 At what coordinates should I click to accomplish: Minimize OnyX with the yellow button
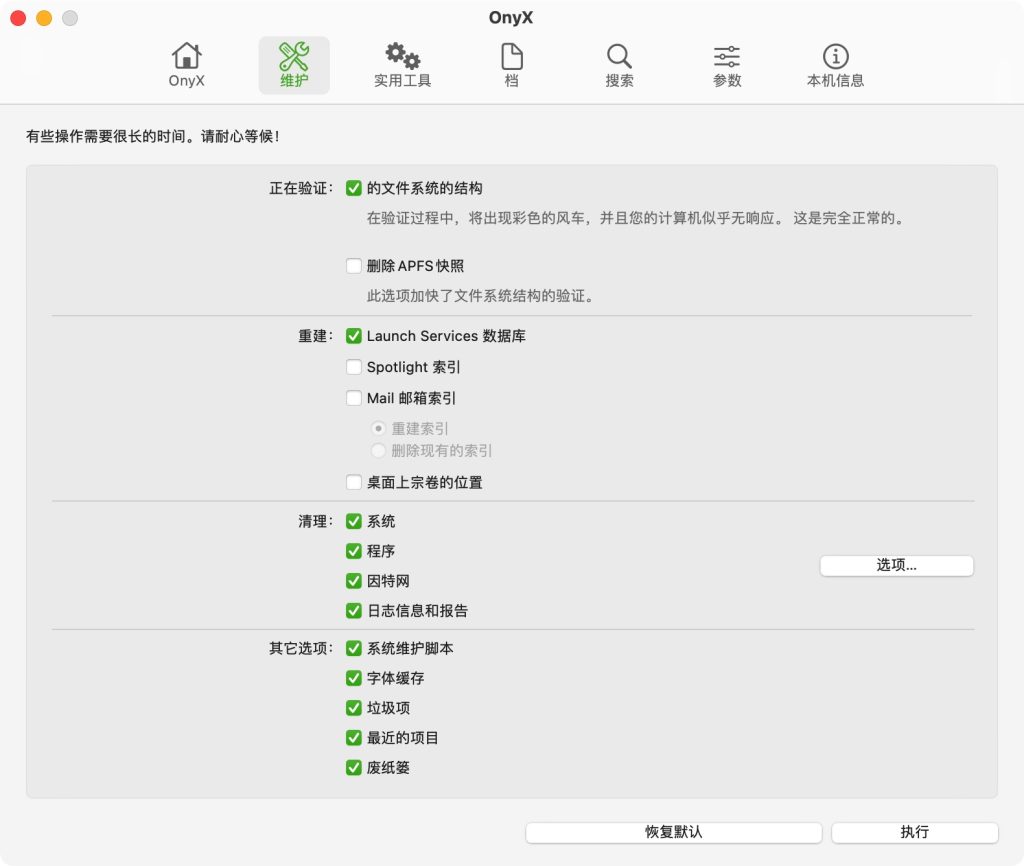click(x=44, y=18)
